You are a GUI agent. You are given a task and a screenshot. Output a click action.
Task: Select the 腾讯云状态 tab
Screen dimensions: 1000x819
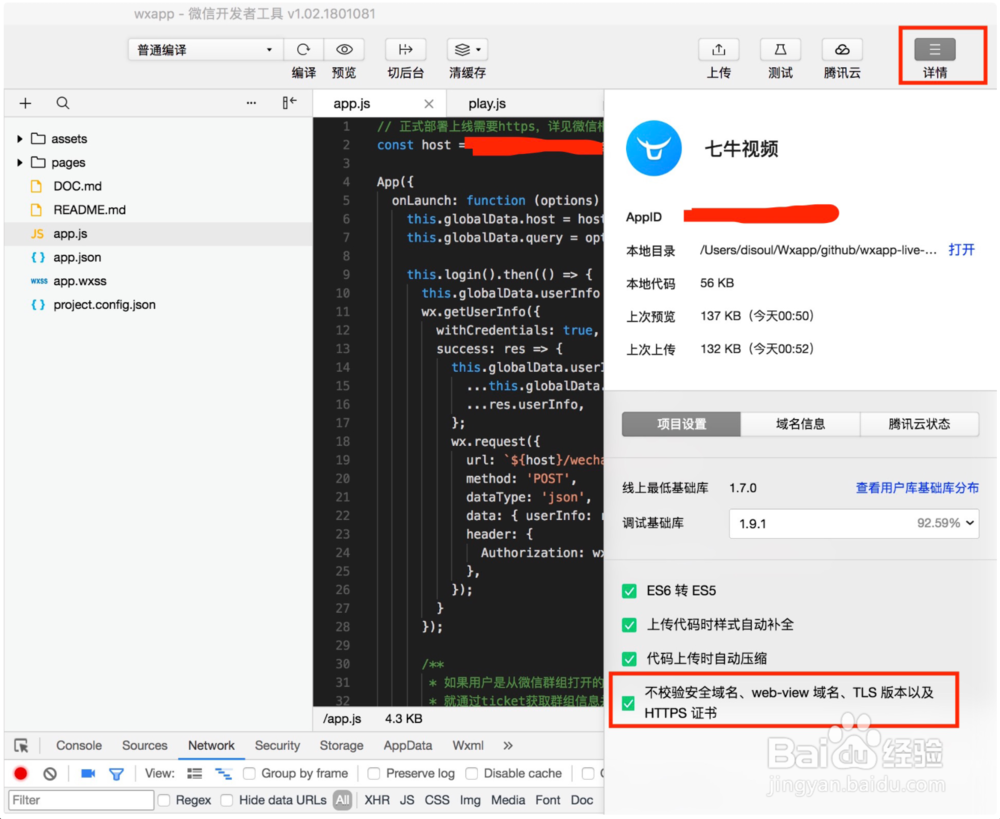coord(920,424)
